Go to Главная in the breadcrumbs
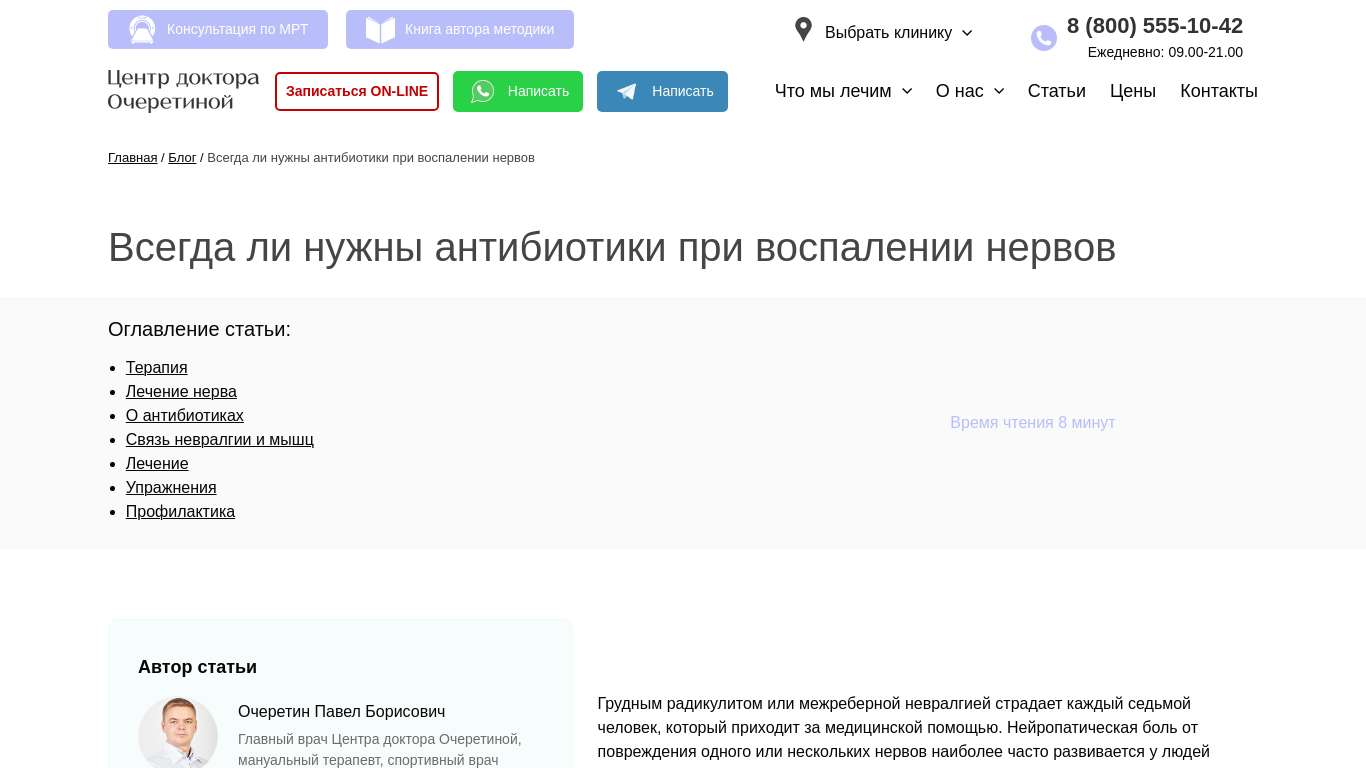Viewport: 1366px width, 768px height. (x=132, y=158)
